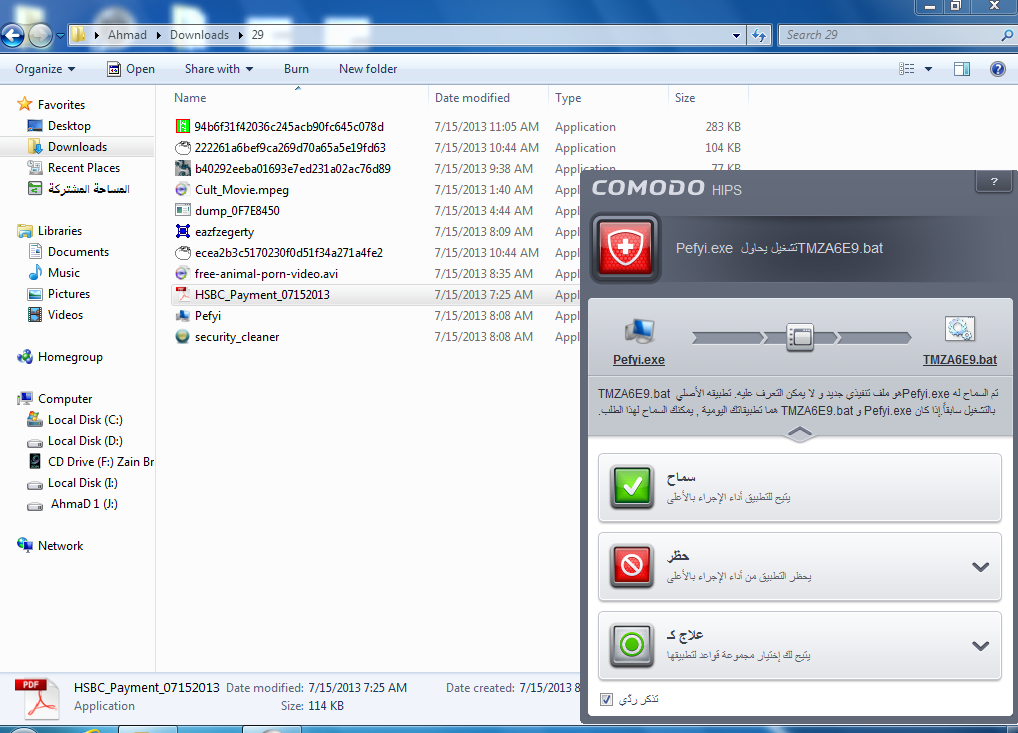The width and height of the screenshot is (1018, 733).
Task: Click the dump_0F7E8450 file icon
Action: [183, 211]
